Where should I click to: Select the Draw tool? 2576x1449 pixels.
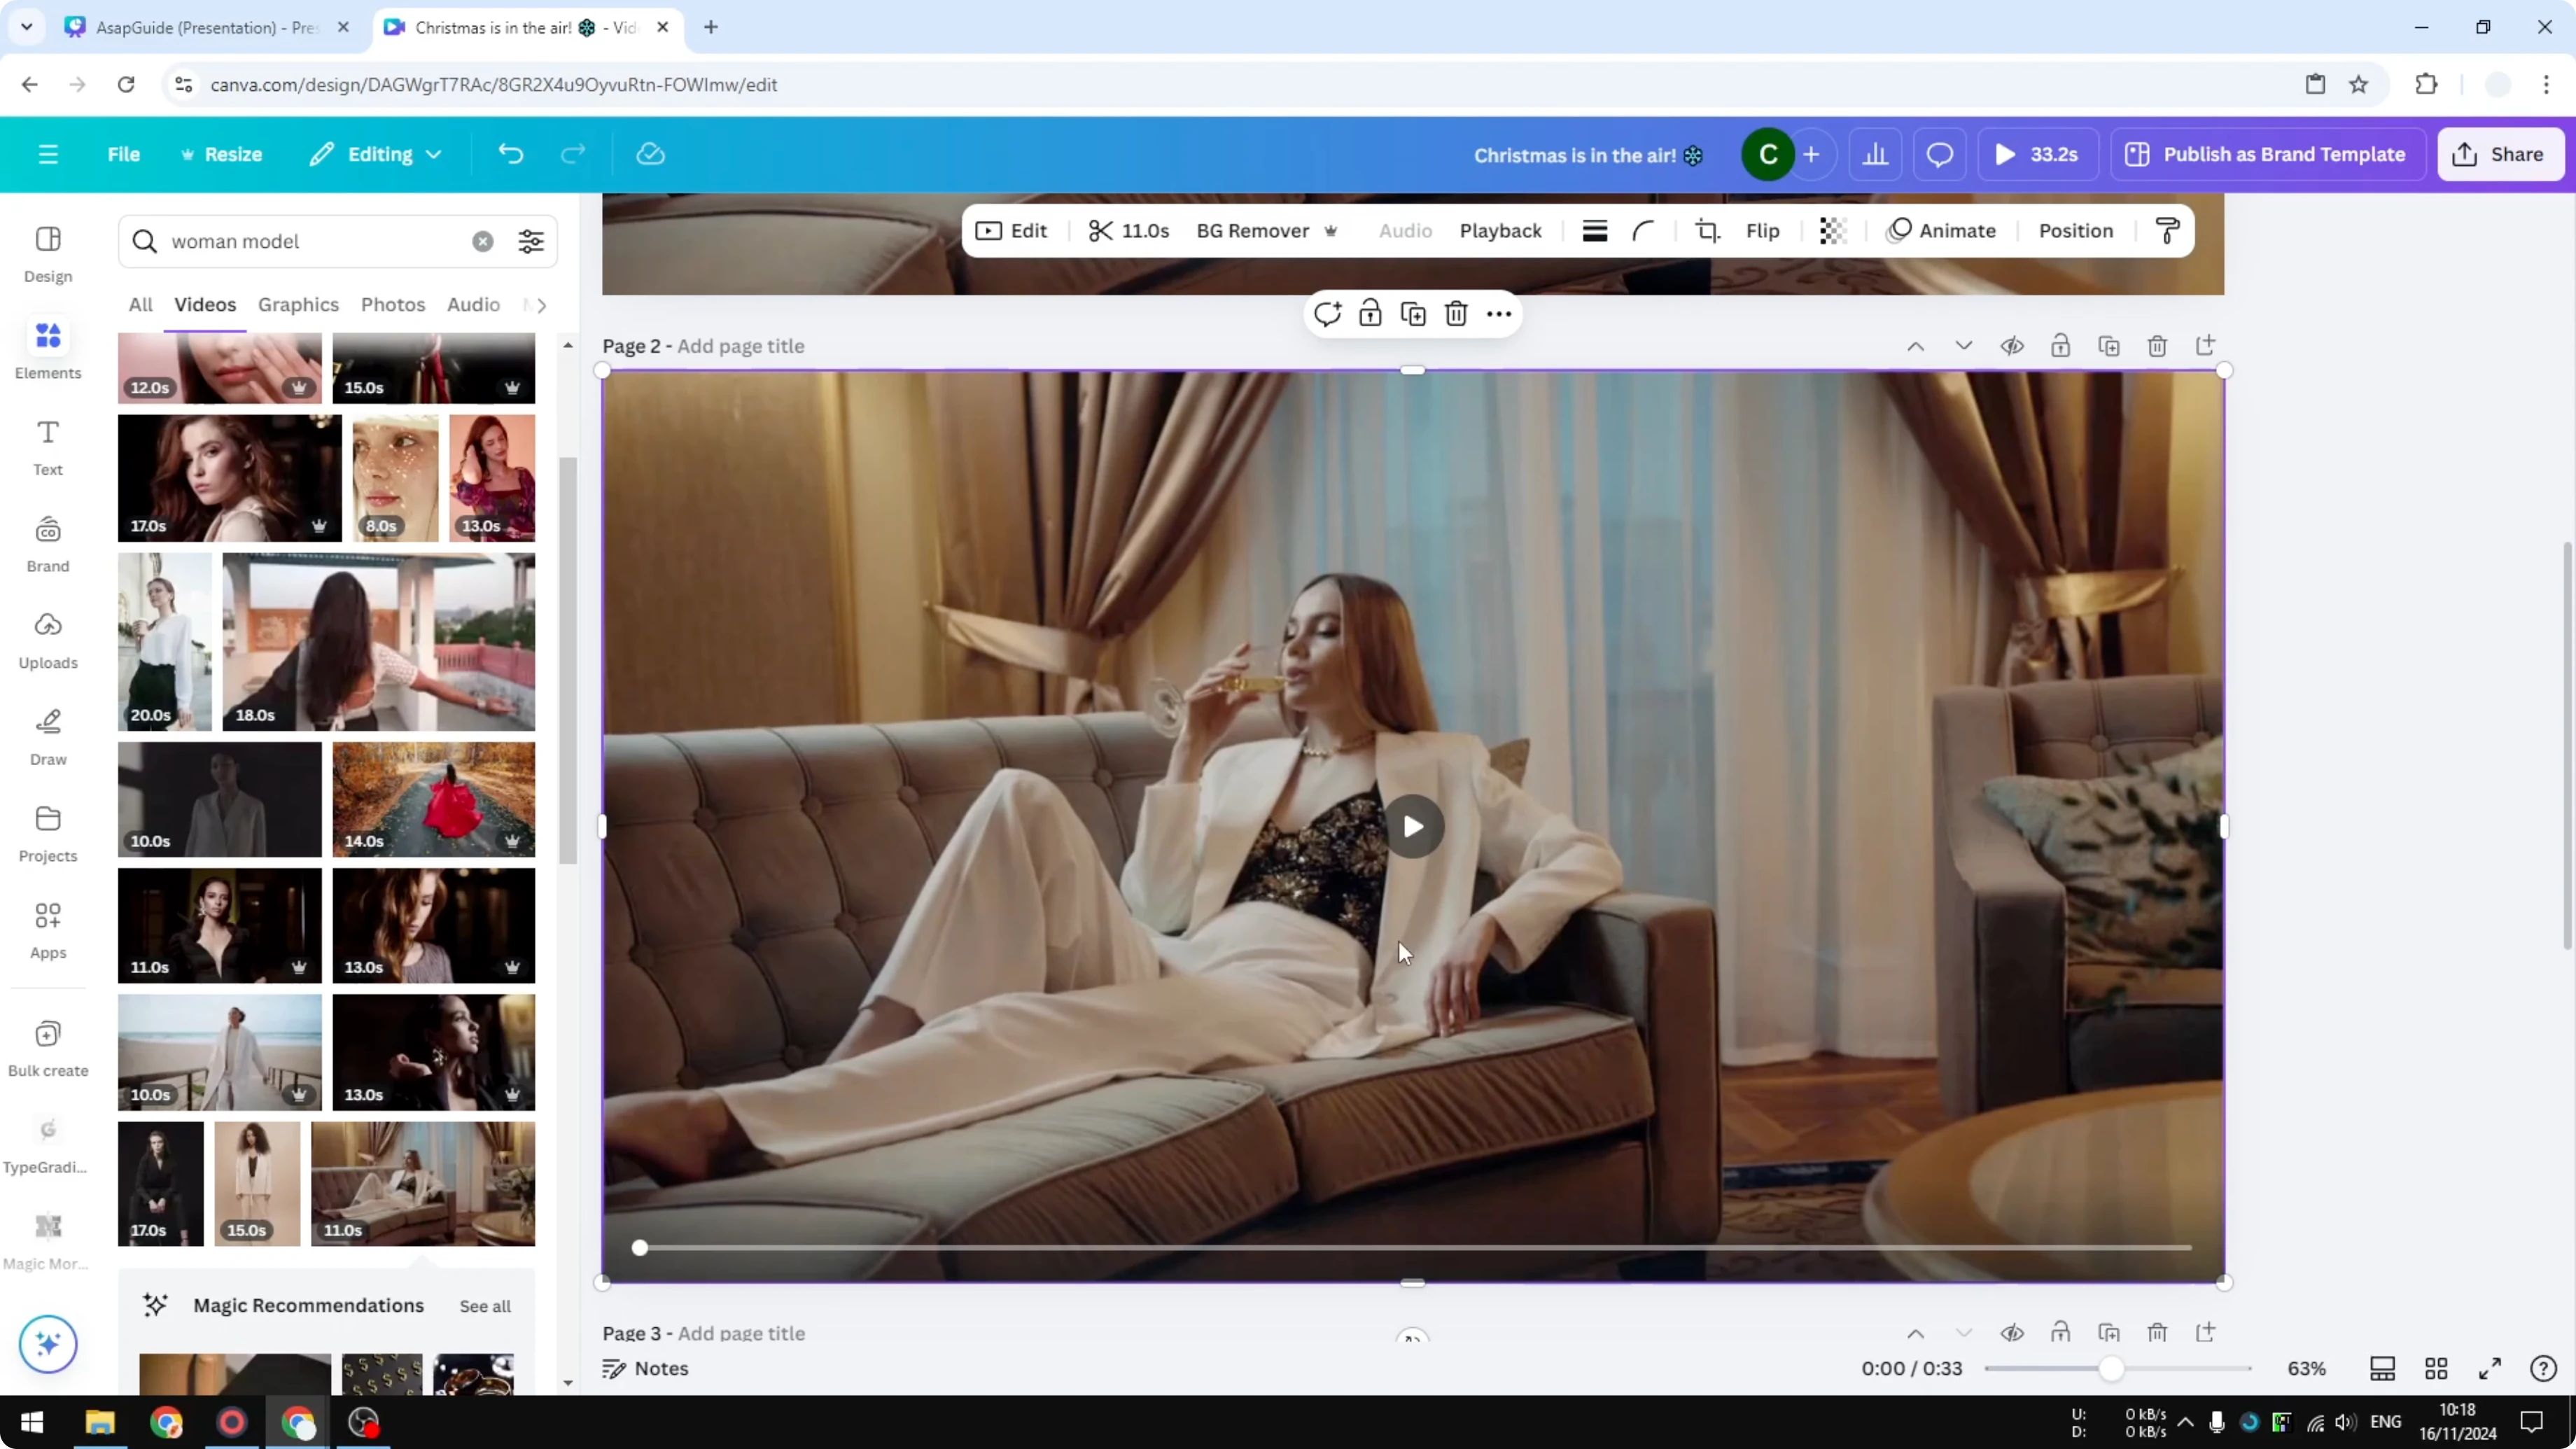[47, 735]
